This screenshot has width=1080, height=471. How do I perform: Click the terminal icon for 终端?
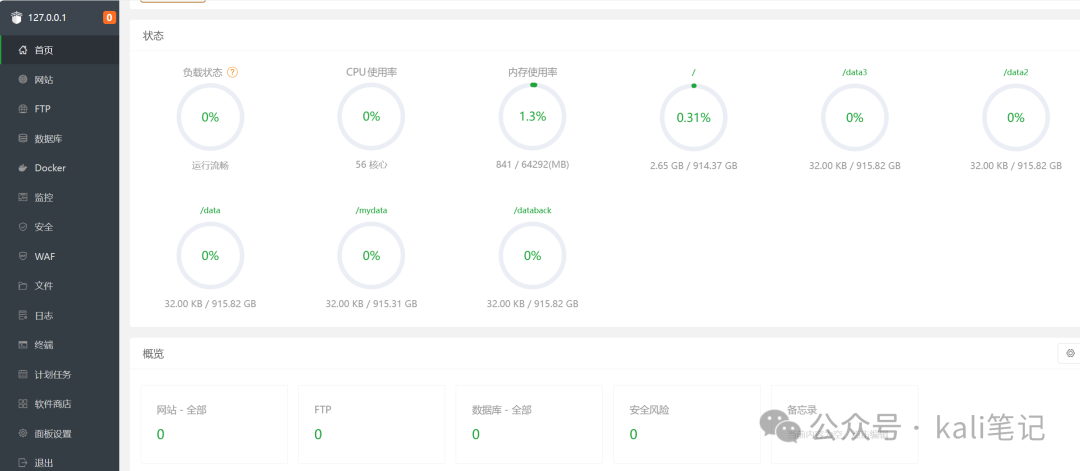[x=23, y=344]
